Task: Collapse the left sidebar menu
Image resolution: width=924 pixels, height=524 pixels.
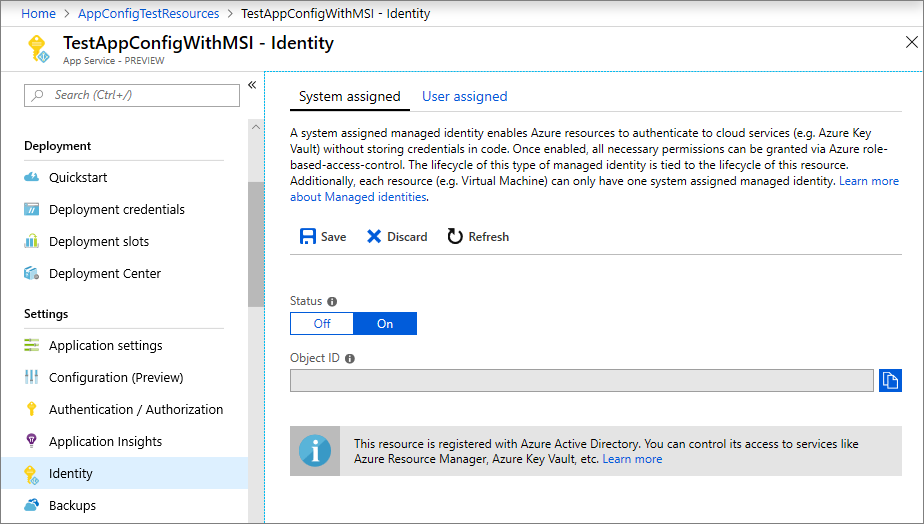Action: click(x=252, y=85)
